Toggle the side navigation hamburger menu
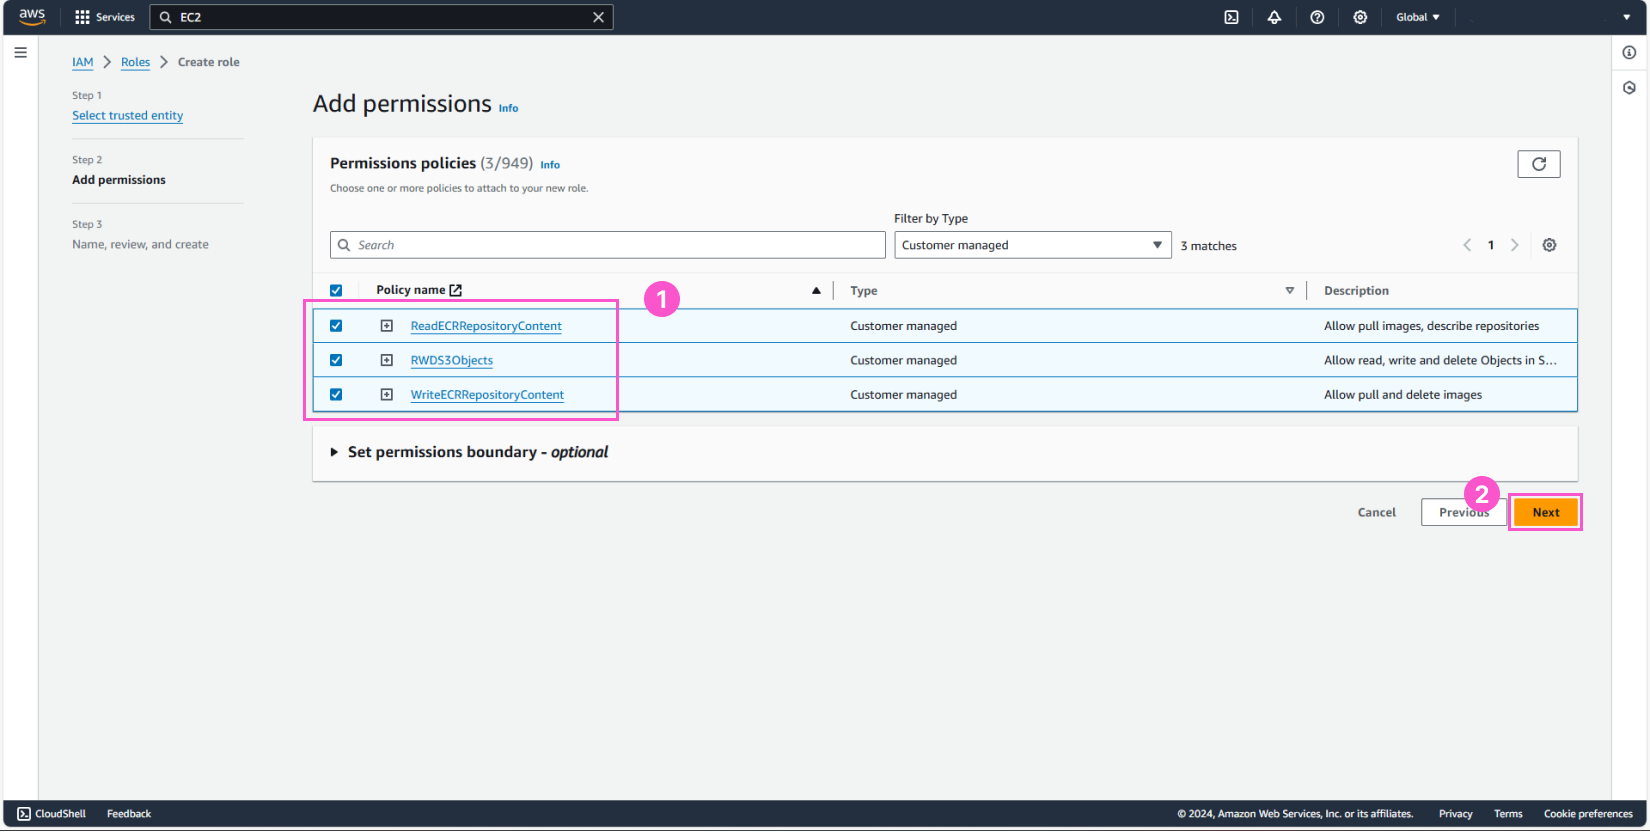 (x=20, y=52)
